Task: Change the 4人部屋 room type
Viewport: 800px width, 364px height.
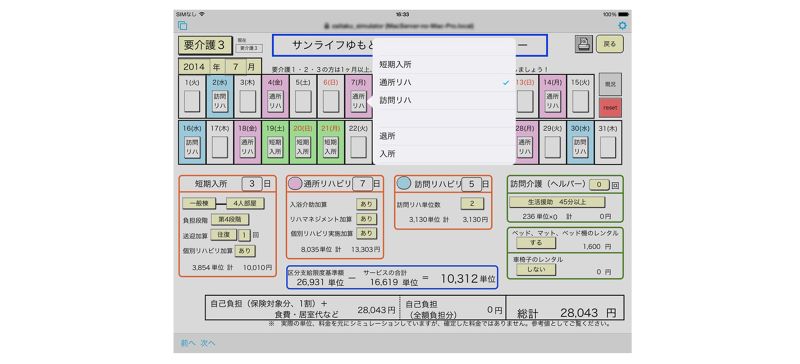Action: tap(245, 203)
